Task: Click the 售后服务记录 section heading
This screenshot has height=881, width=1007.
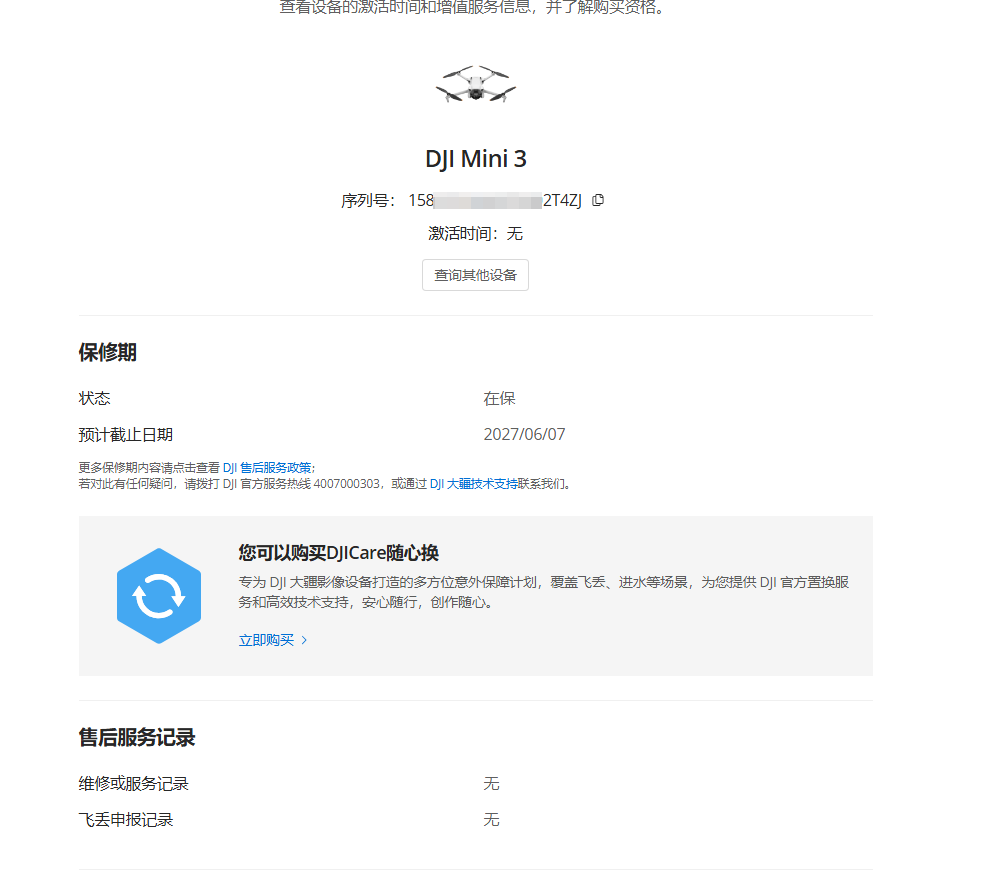Action: point(137,737)
